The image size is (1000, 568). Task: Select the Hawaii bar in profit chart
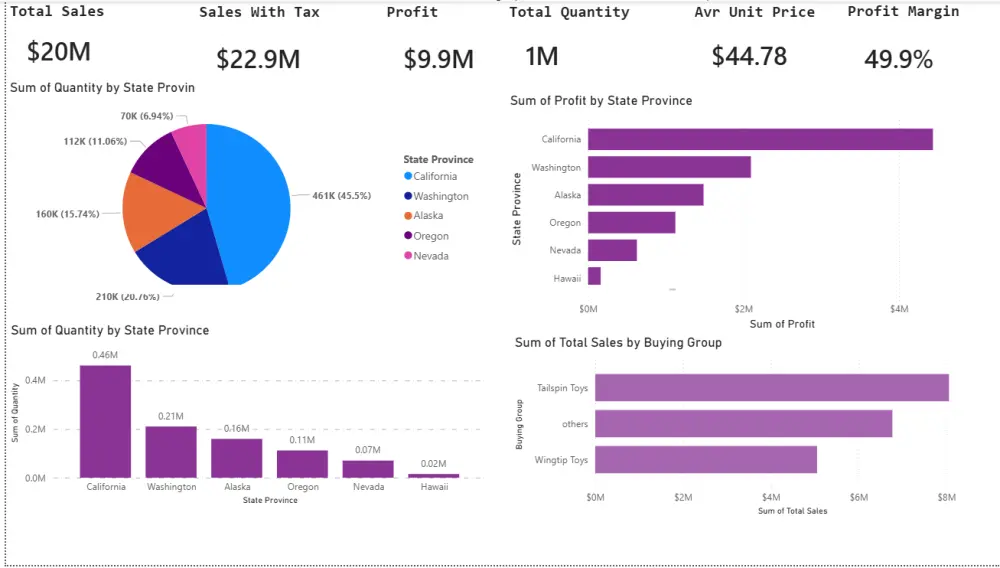pyautogui.click(x=594, y=276)
